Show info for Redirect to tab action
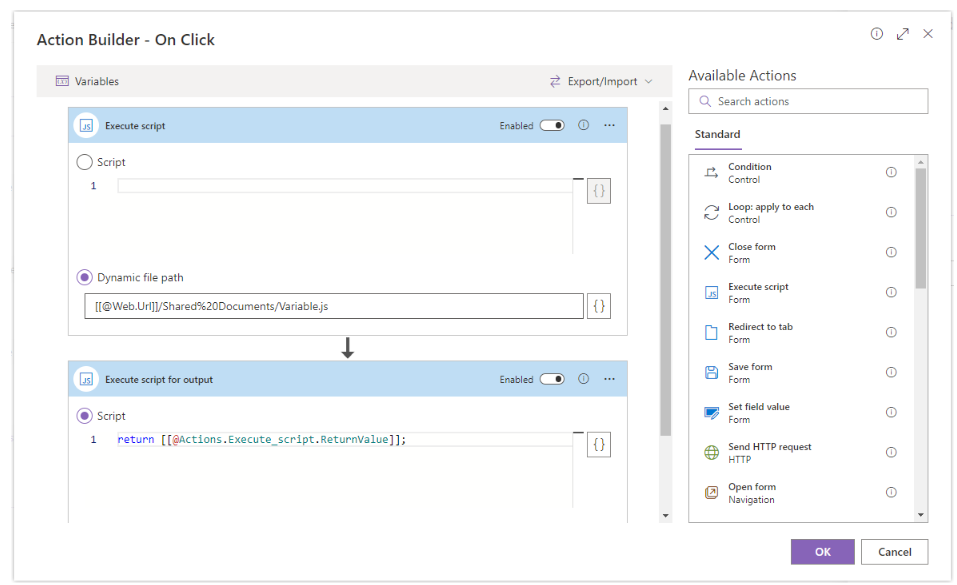This screenshot has height=585, width=957. coord(891,332)
